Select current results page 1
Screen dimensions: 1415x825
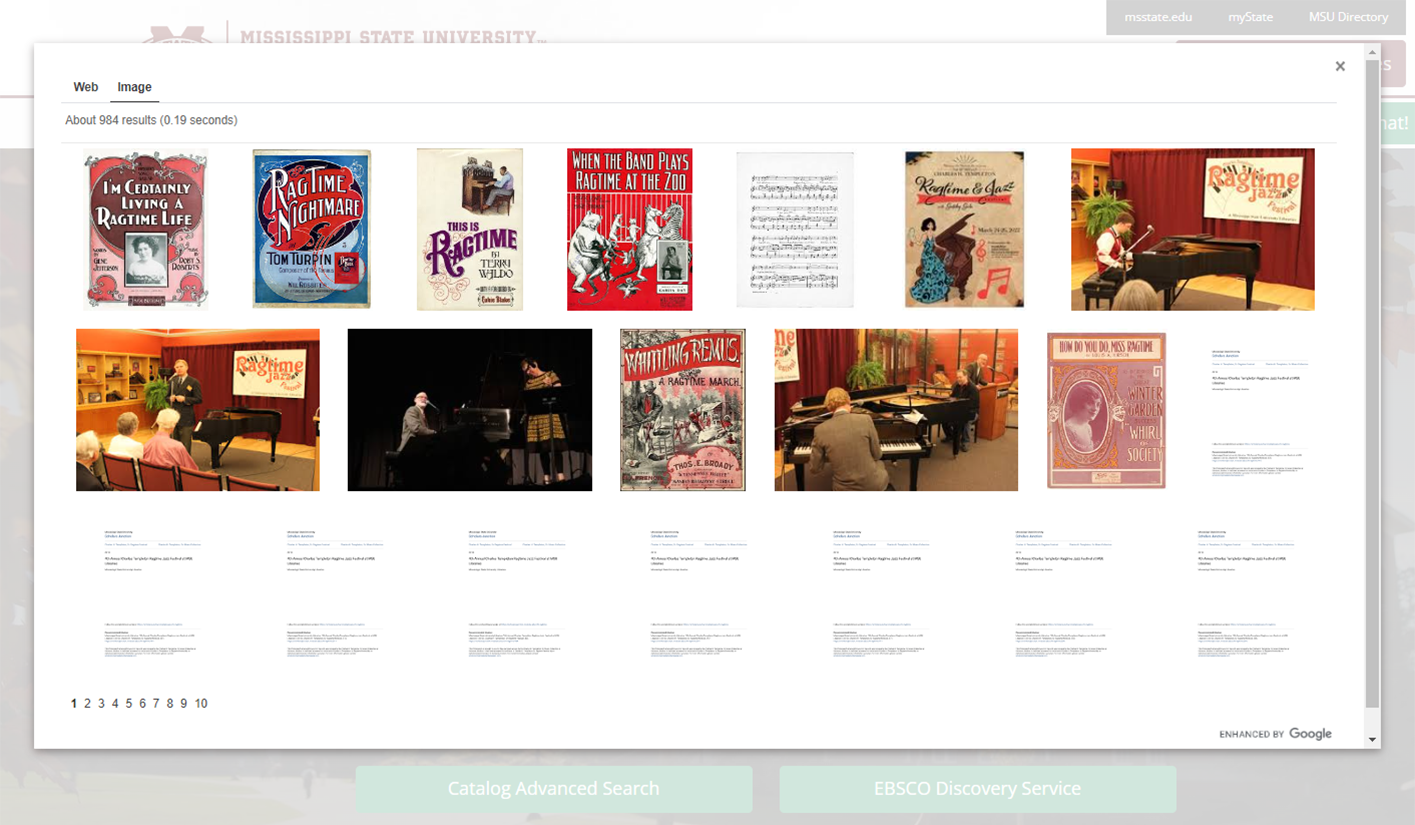pos(74,704)
